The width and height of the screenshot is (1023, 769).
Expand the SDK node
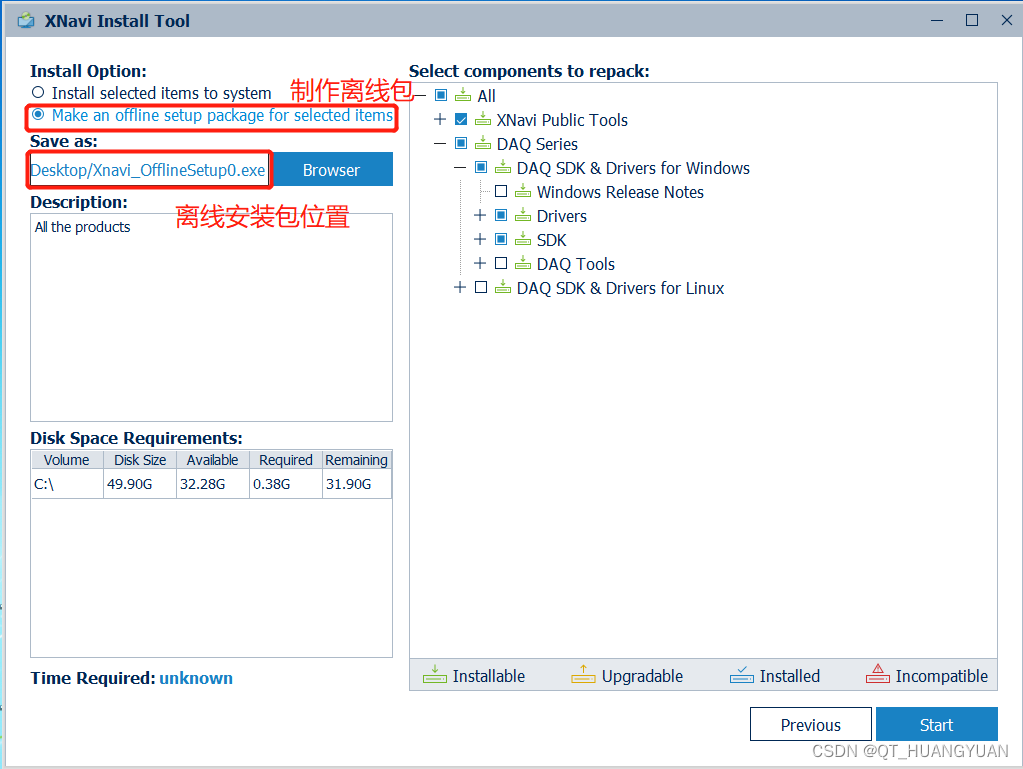click(480, 239)
